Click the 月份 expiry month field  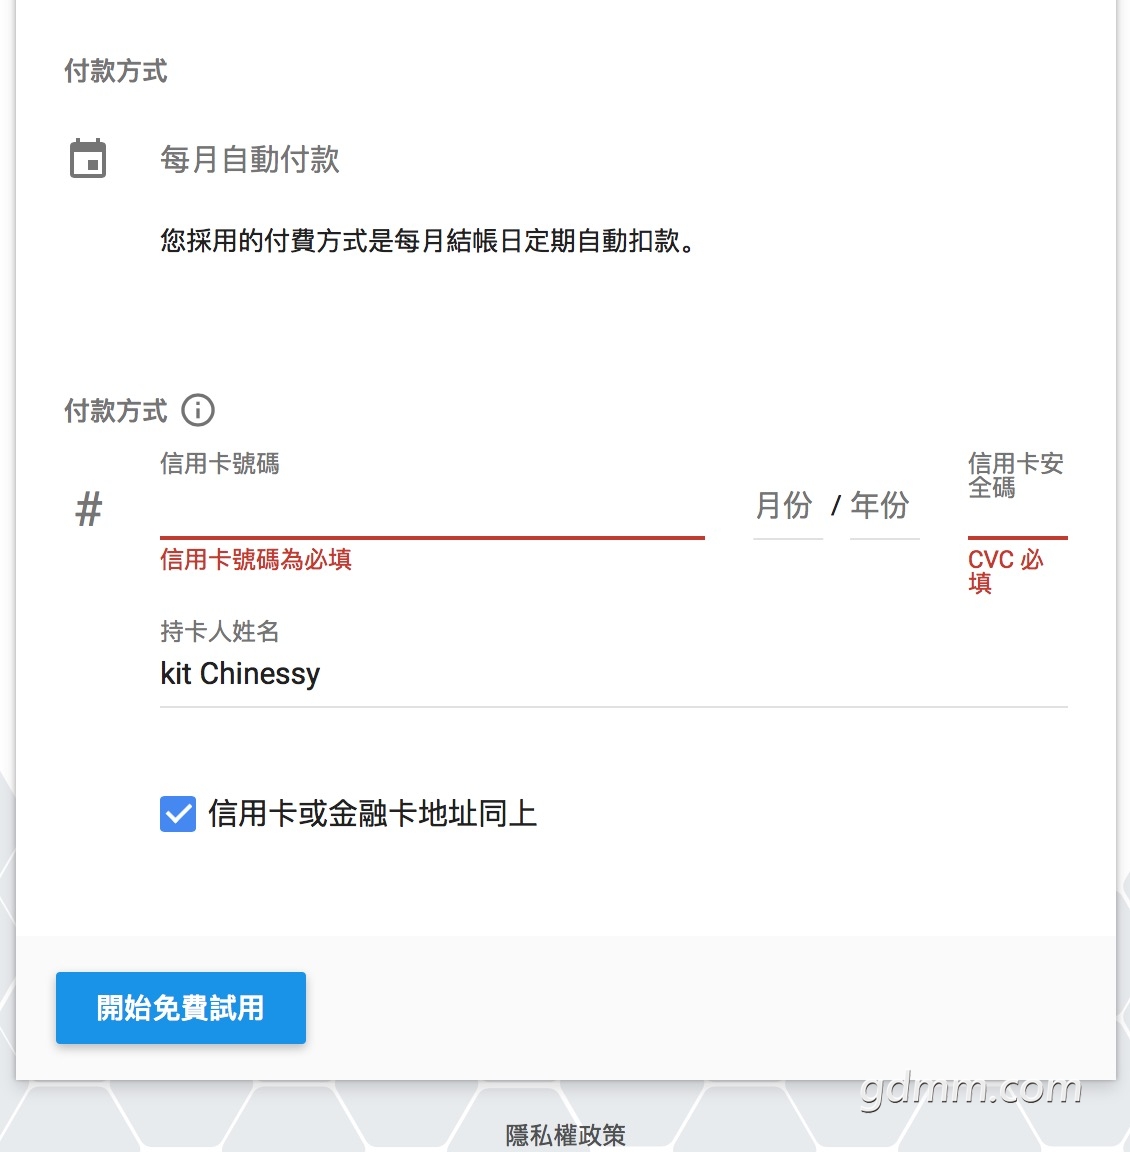[787, 507]
